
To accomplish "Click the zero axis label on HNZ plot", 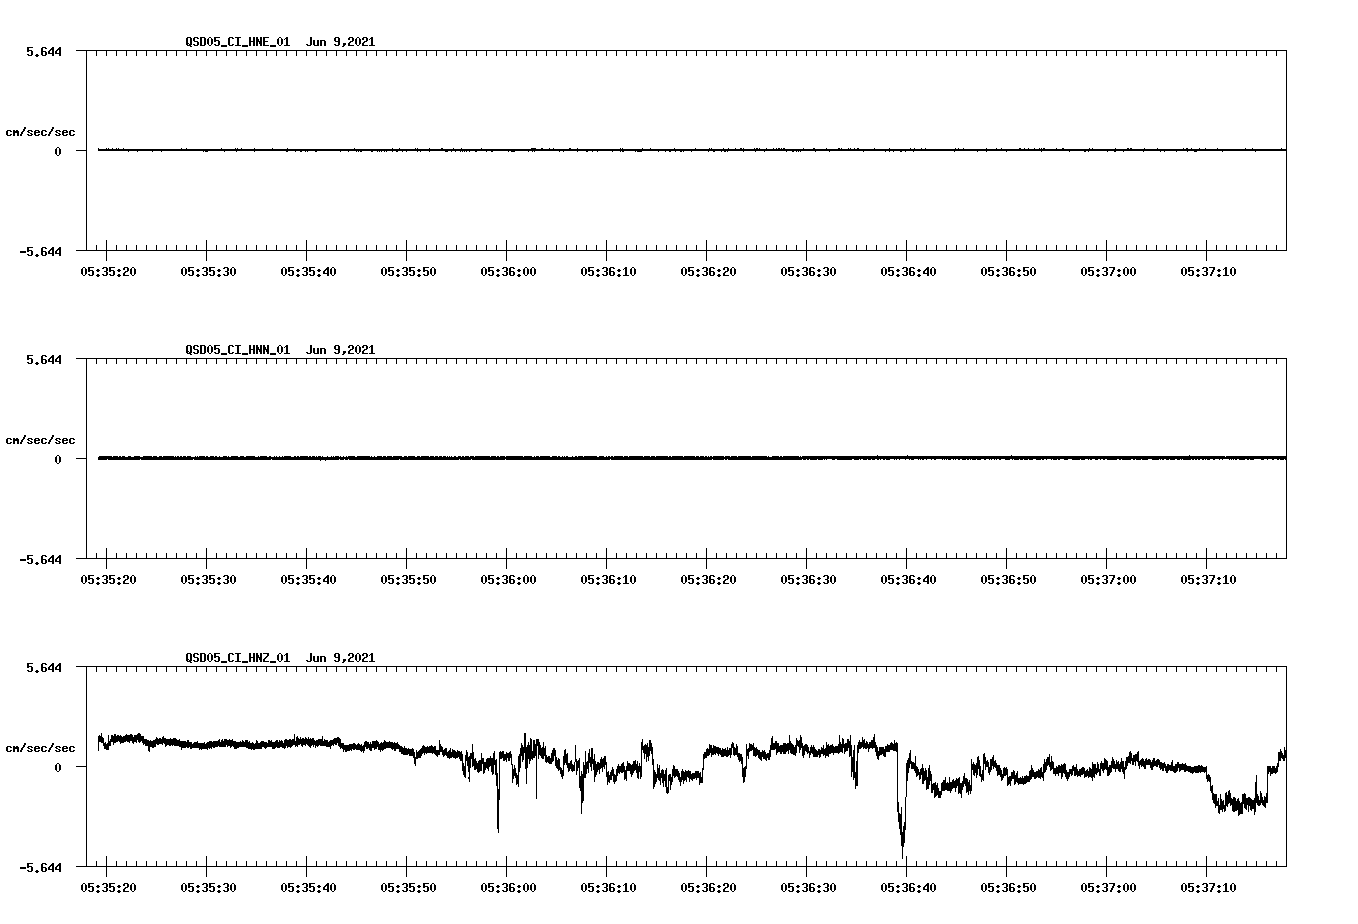I will 58,768.
